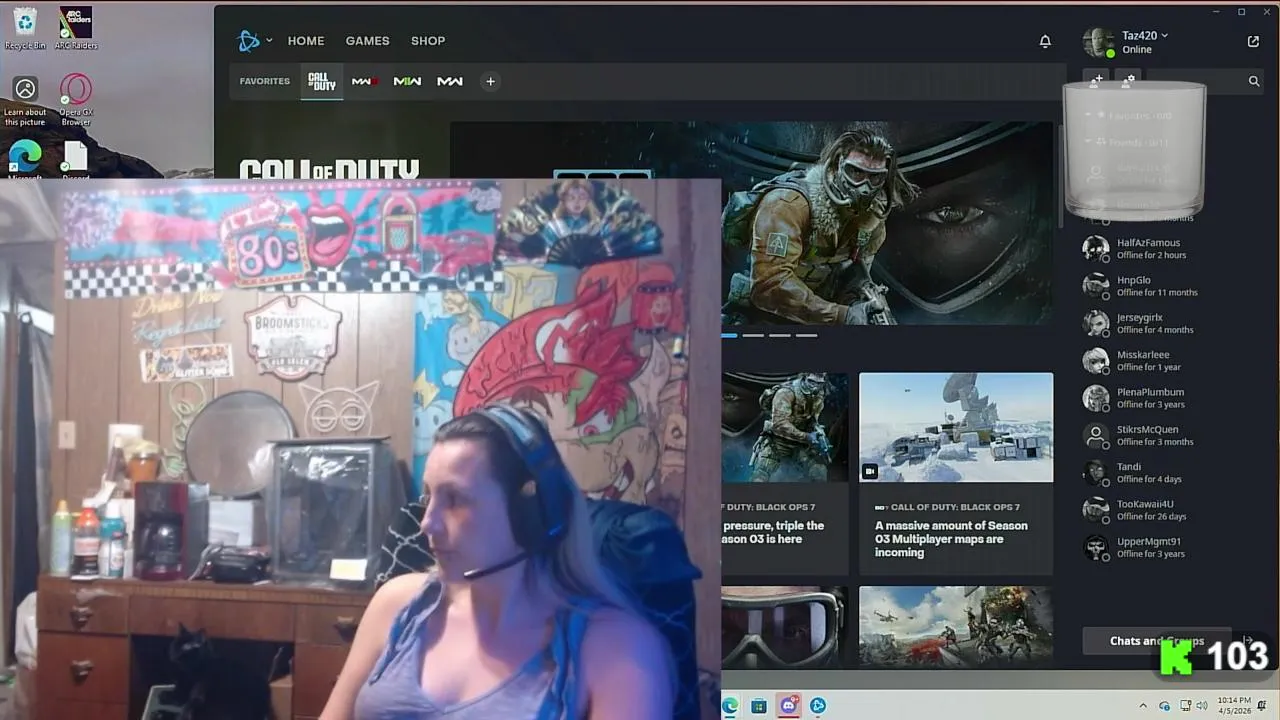
Task: Open the Battle.net logo menu
Action: pos(248,41)
